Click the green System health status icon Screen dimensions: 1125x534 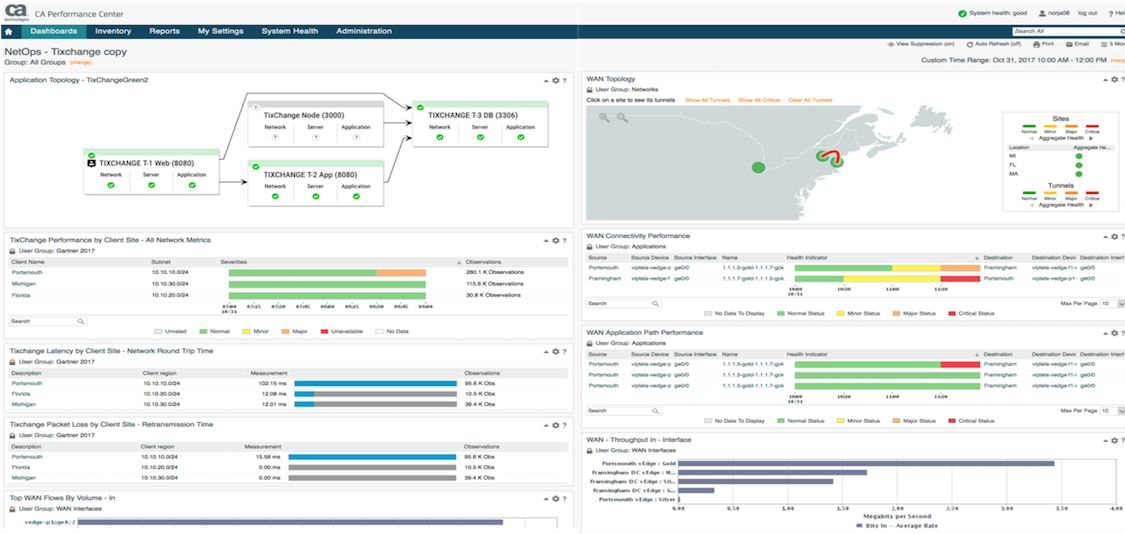click(x=961, y=13)
